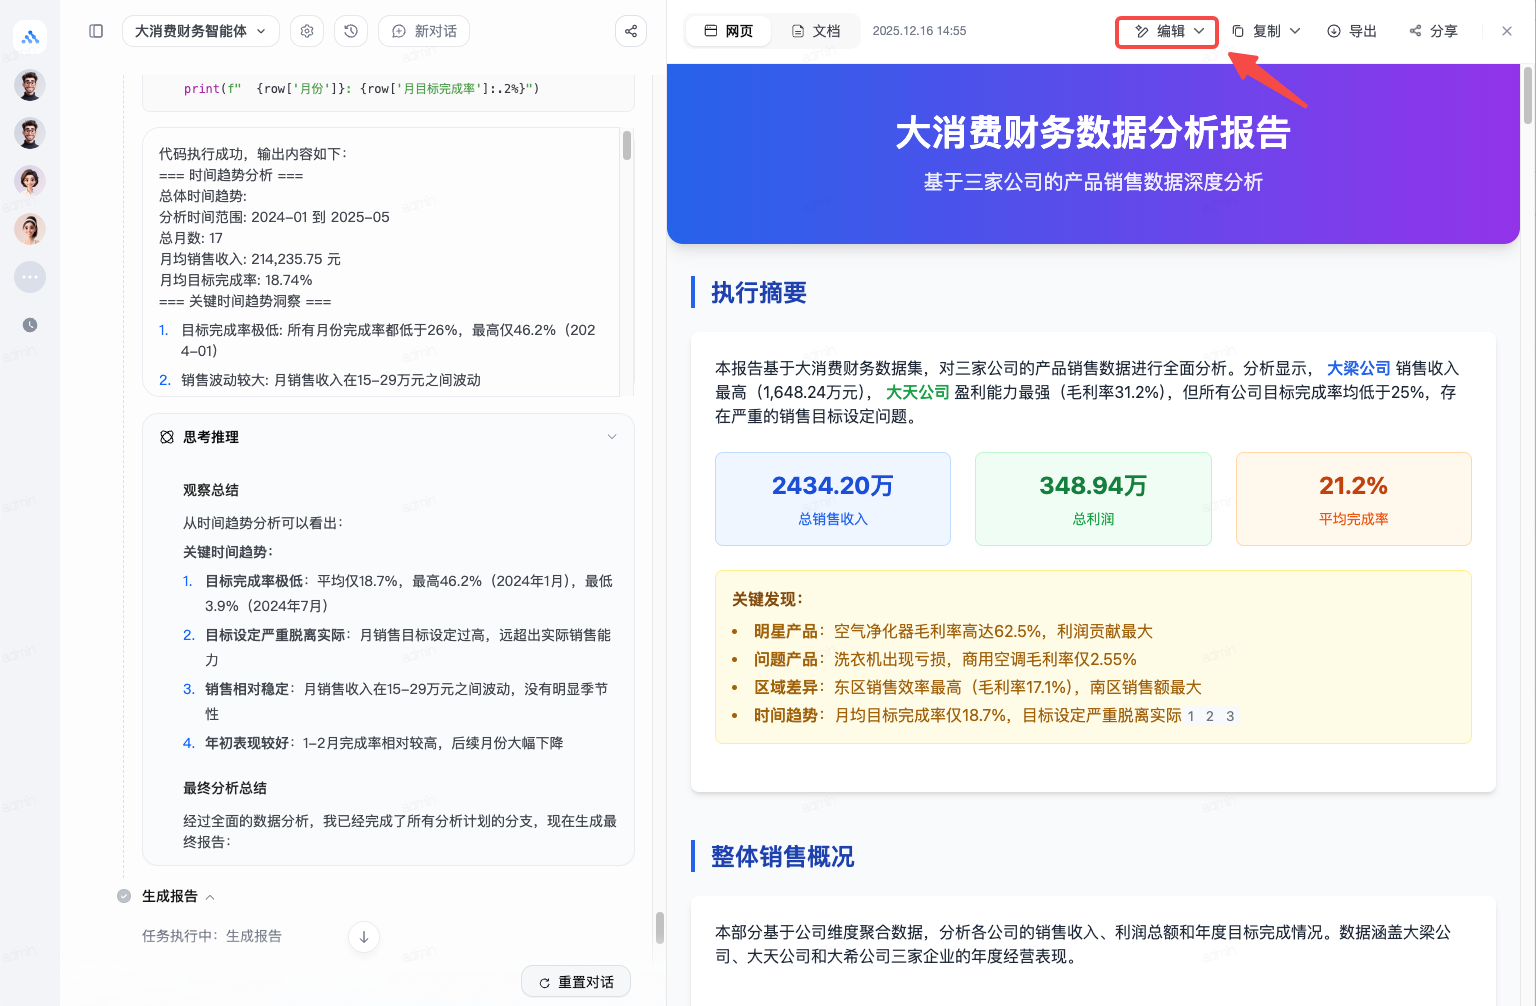Start a new chat with 新对话
Image resolution: width=1536 pixels, height=1006 pixels.
click(424, 31)
